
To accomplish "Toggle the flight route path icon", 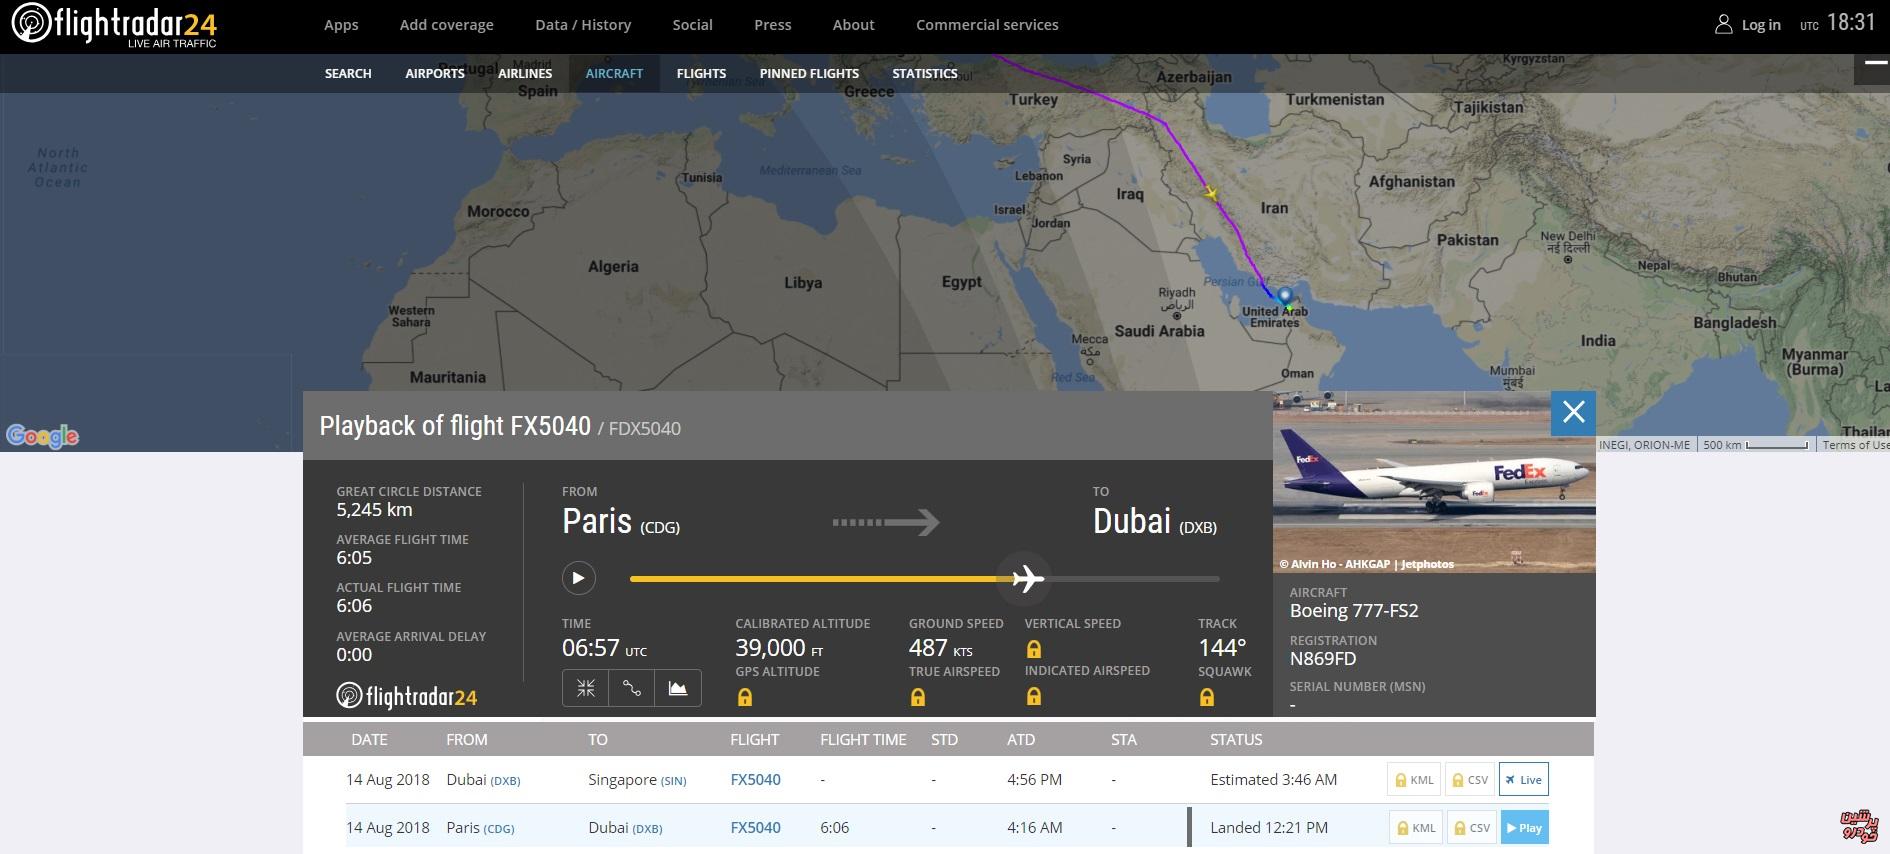I will tap(632, 688).
